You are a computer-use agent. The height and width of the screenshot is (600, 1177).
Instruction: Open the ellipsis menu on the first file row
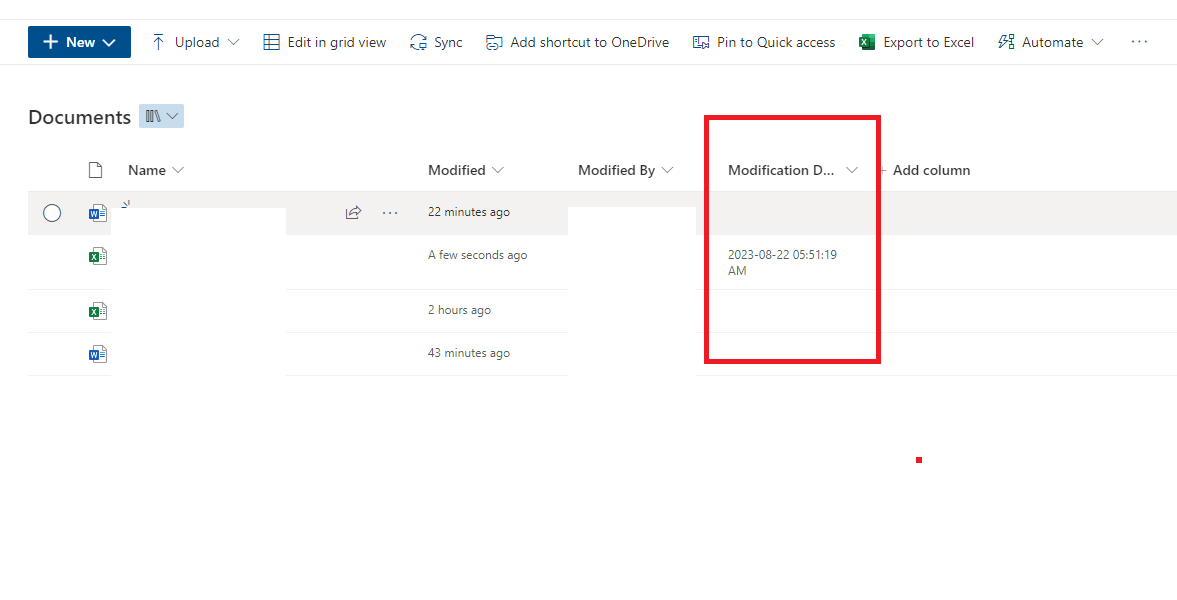(389, 212)
